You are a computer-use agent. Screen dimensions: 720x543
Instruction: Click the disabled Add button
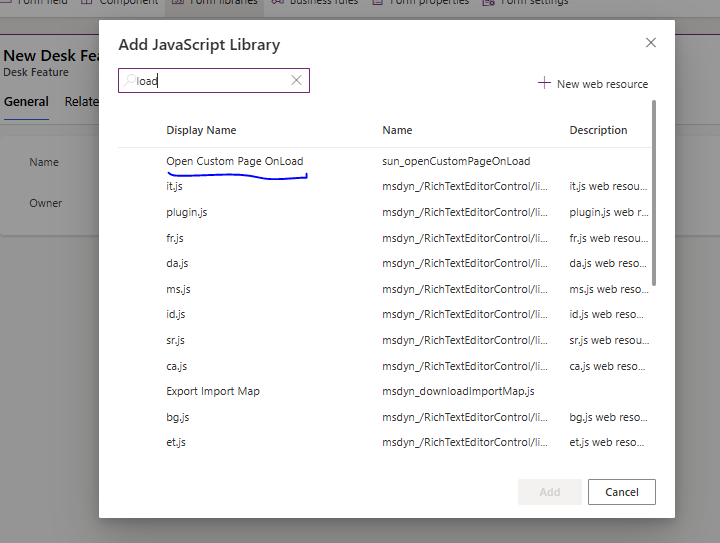coord(550,492)
